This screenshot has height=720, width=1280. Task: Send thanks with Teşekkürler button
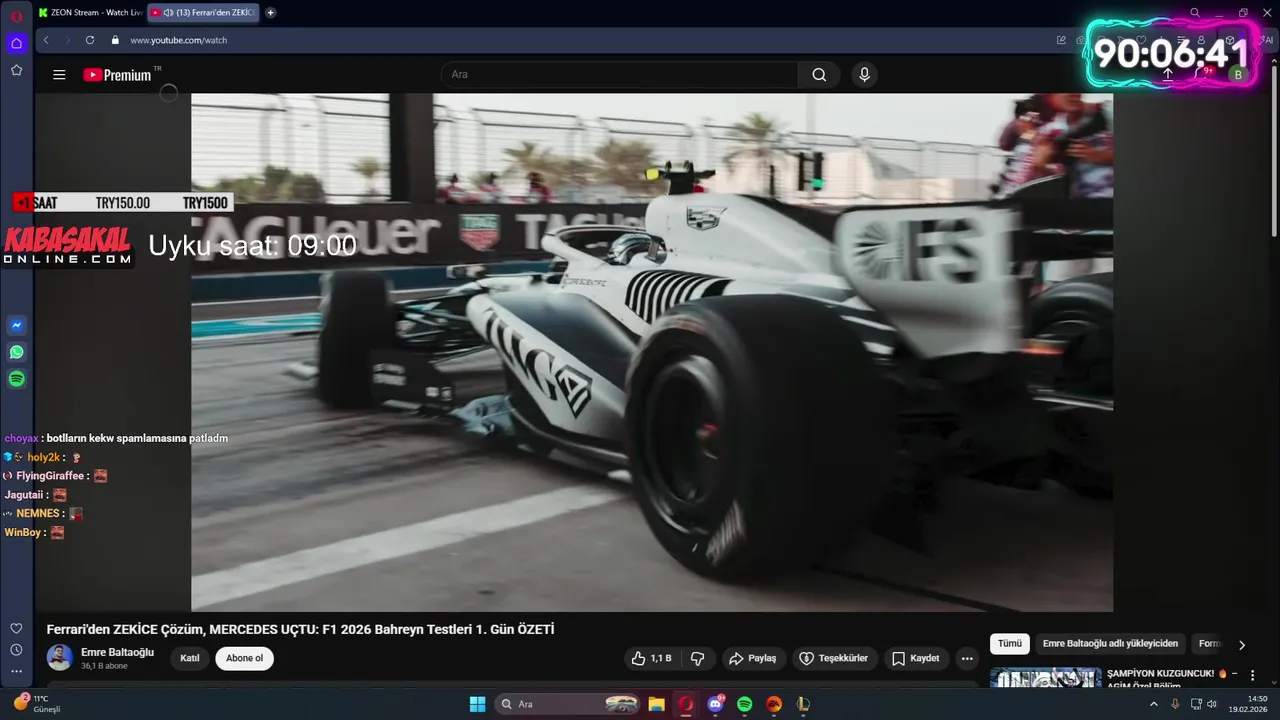(x=835, y=658)
